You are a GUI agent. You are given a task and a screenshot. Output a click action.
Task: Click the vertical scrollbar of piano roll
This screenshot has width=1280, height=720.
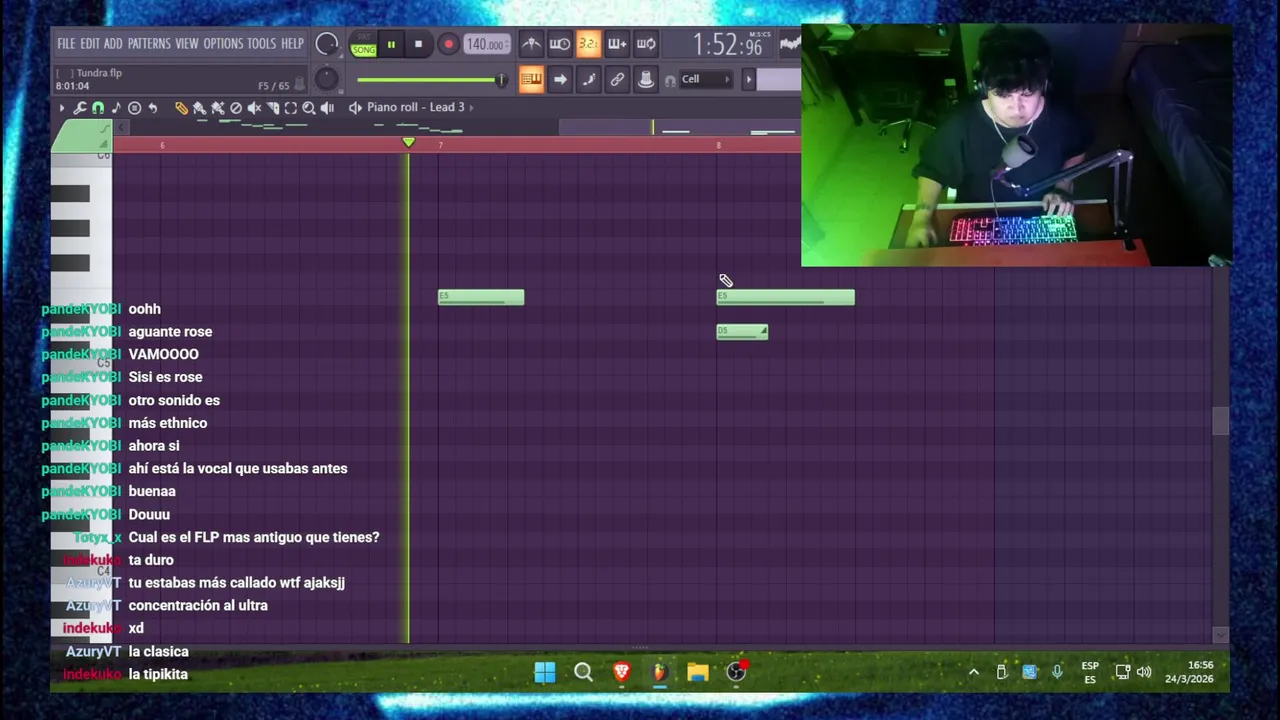point(1220,422)
